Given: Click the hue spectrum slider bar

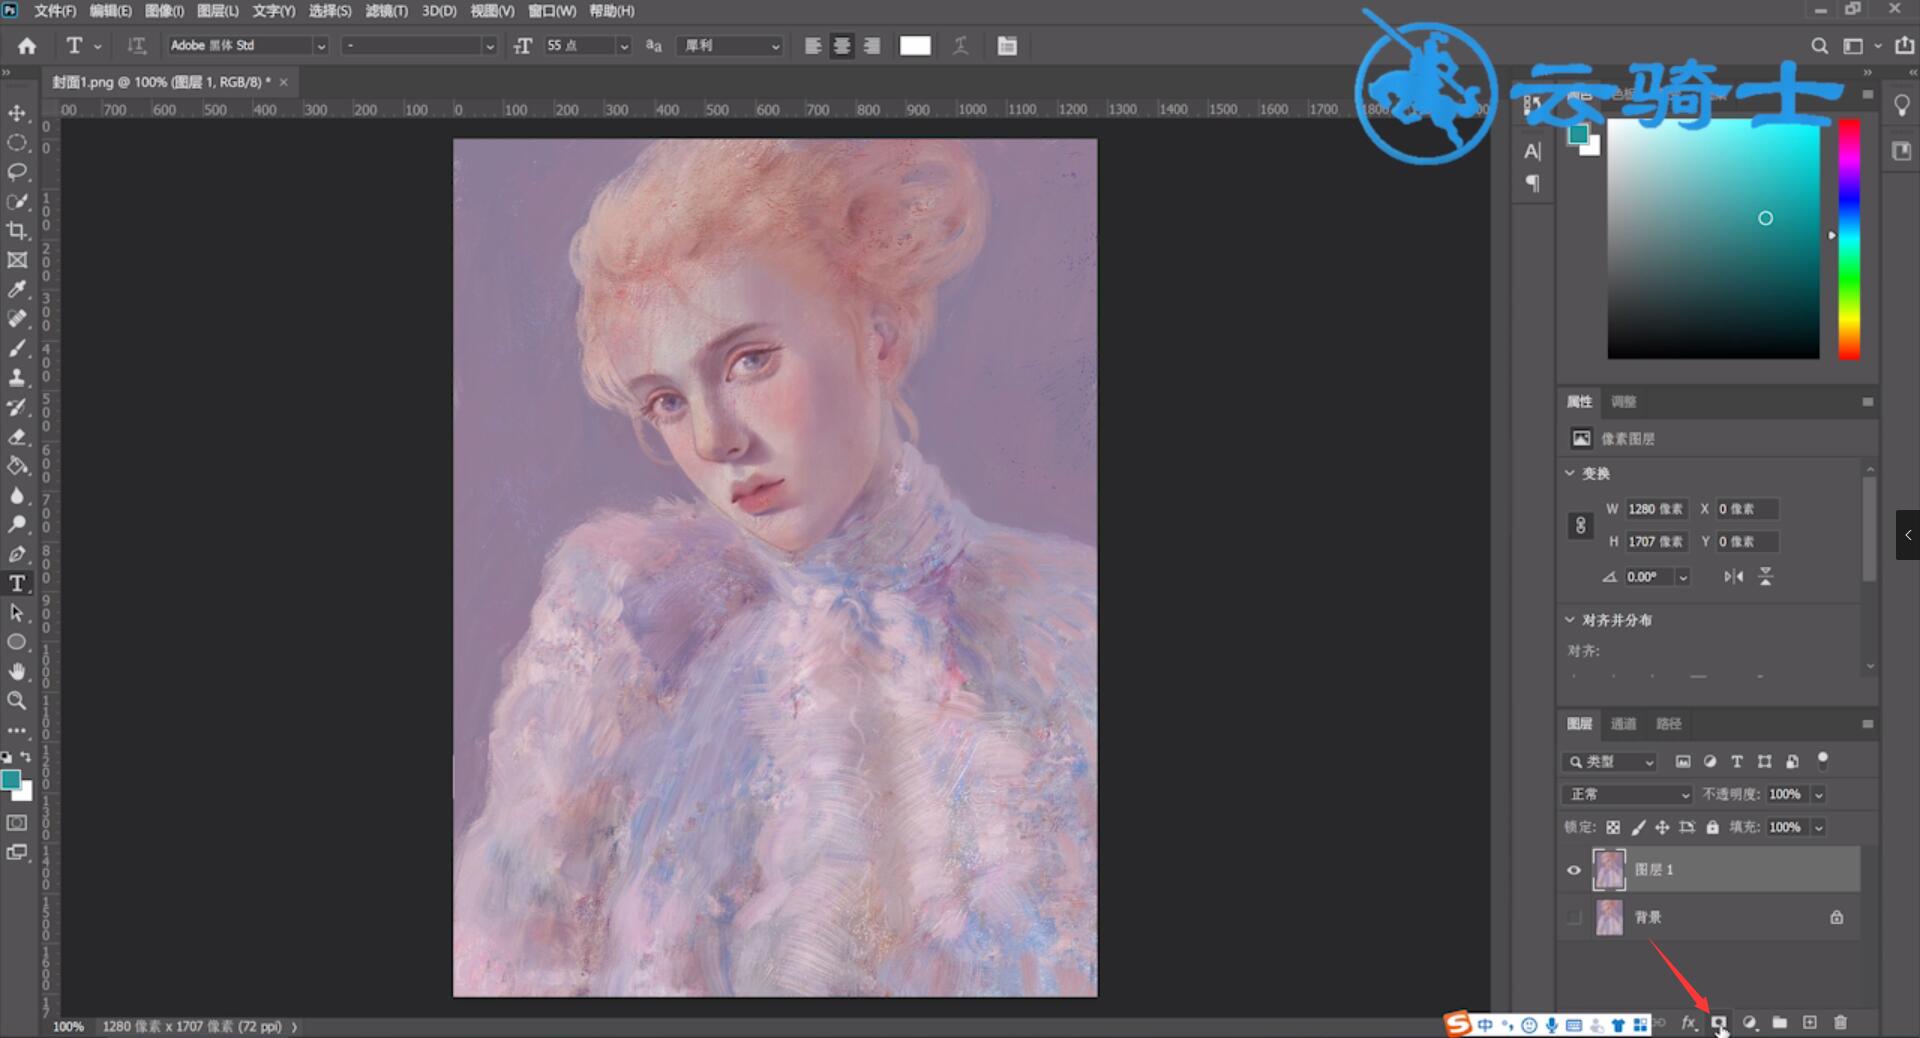Looking at the screenshot, I should tap(1849, 239).
